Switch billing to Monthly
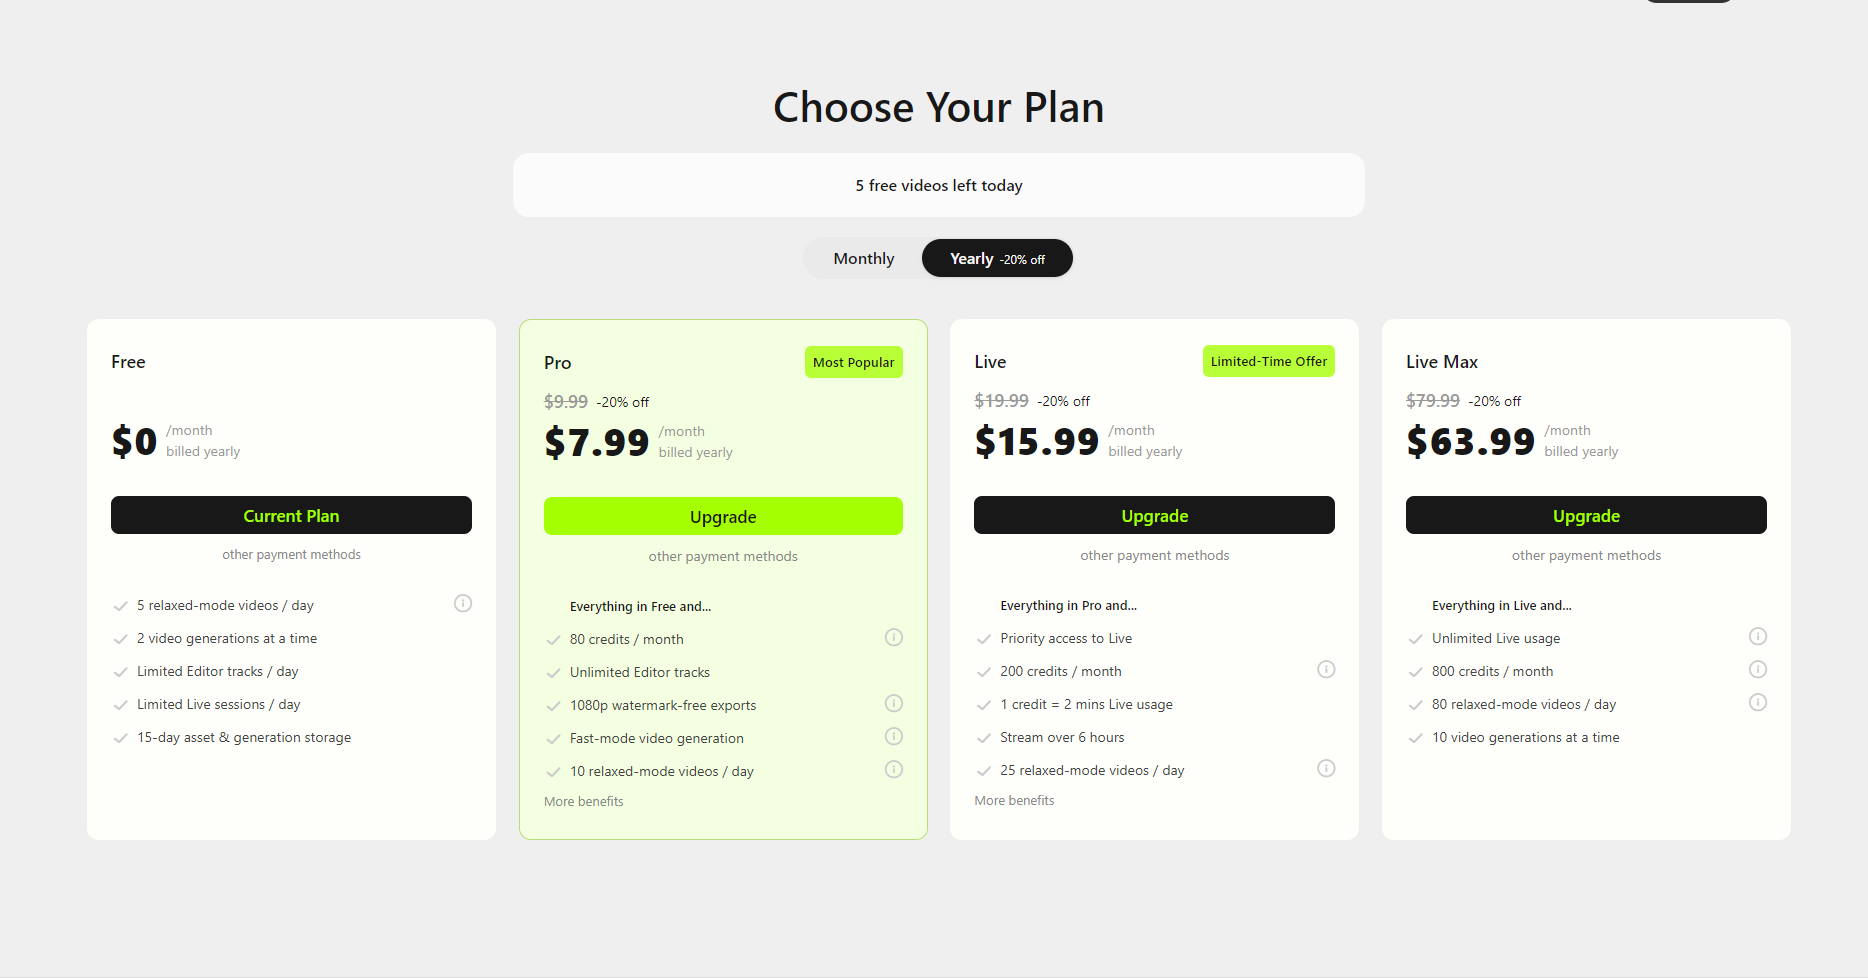 coord(864,258)
